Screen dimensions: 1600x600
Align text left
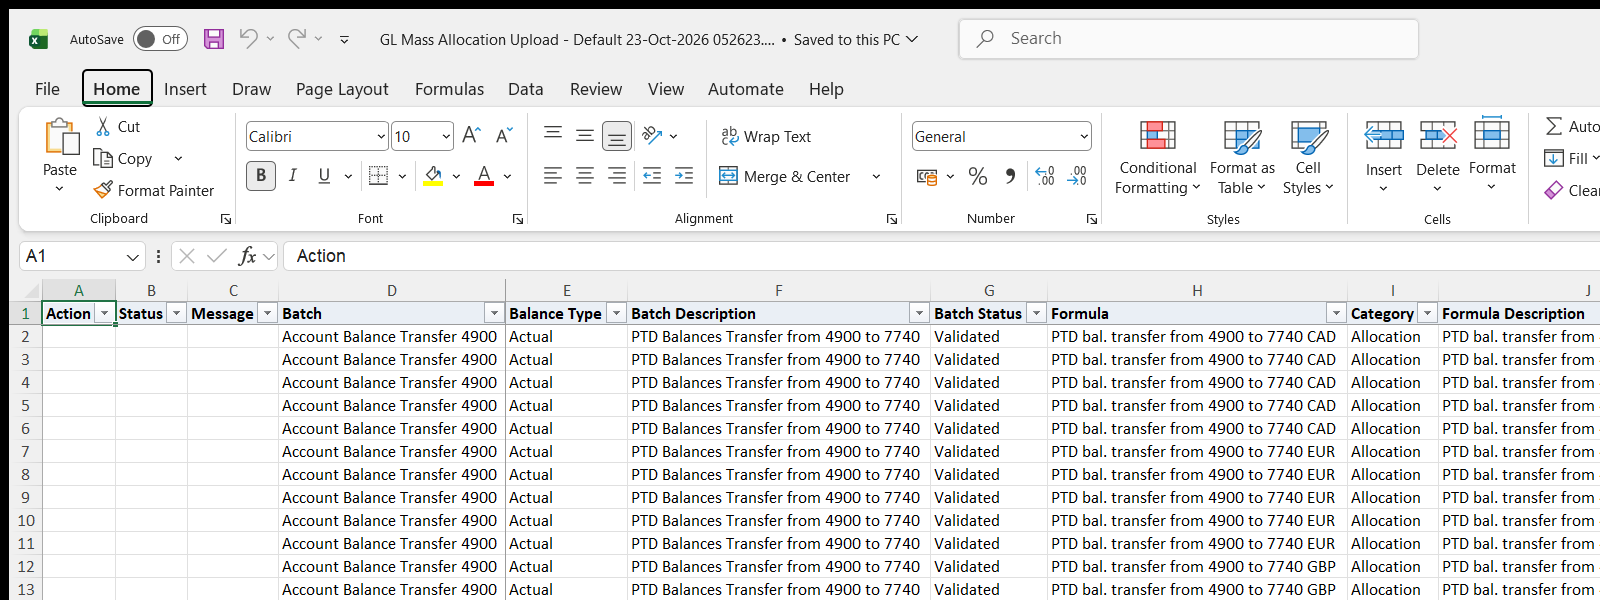tap(553, 176)
